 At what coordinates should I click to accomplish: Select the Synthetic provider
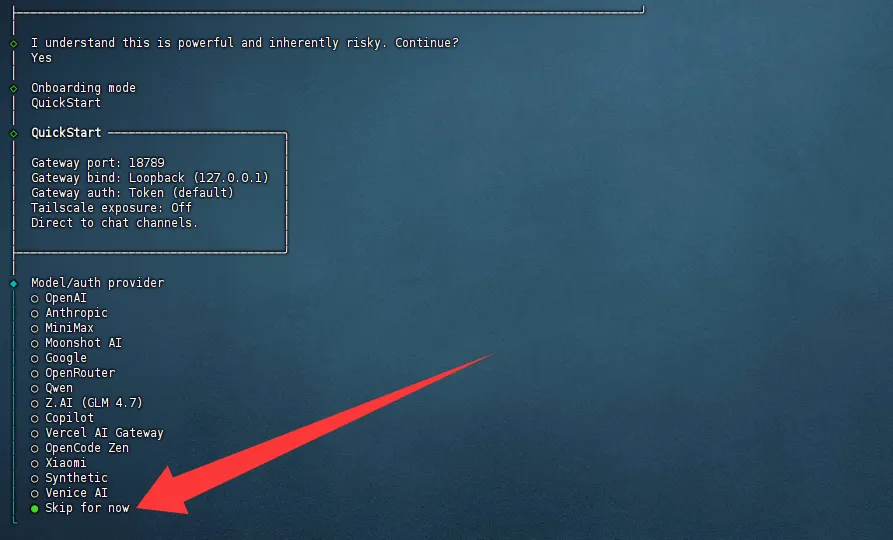(x=69, y=477)
